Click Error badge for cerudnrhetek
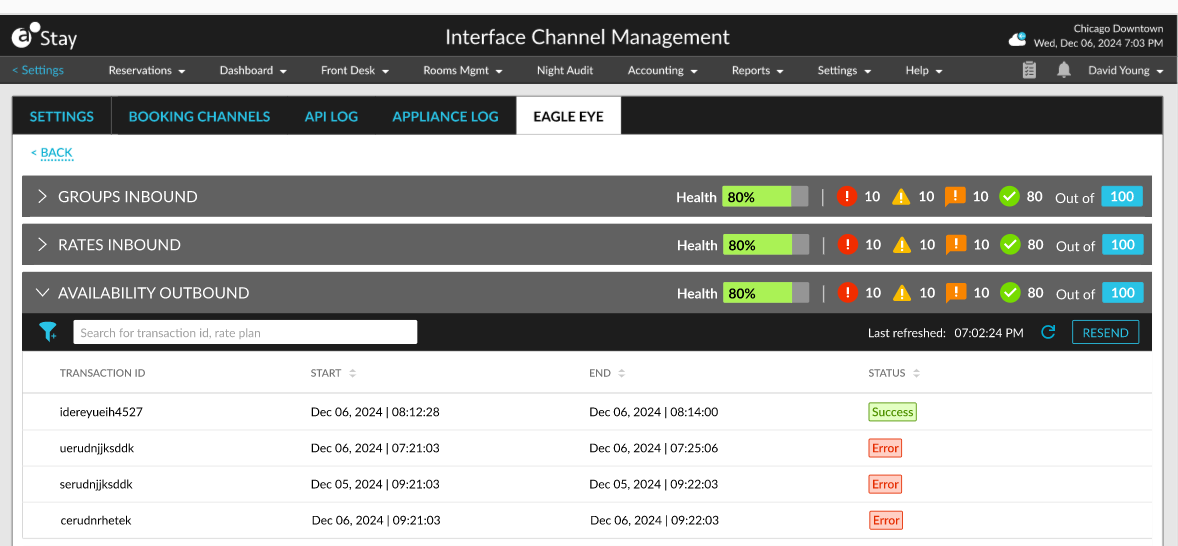 tap(886, 520)
